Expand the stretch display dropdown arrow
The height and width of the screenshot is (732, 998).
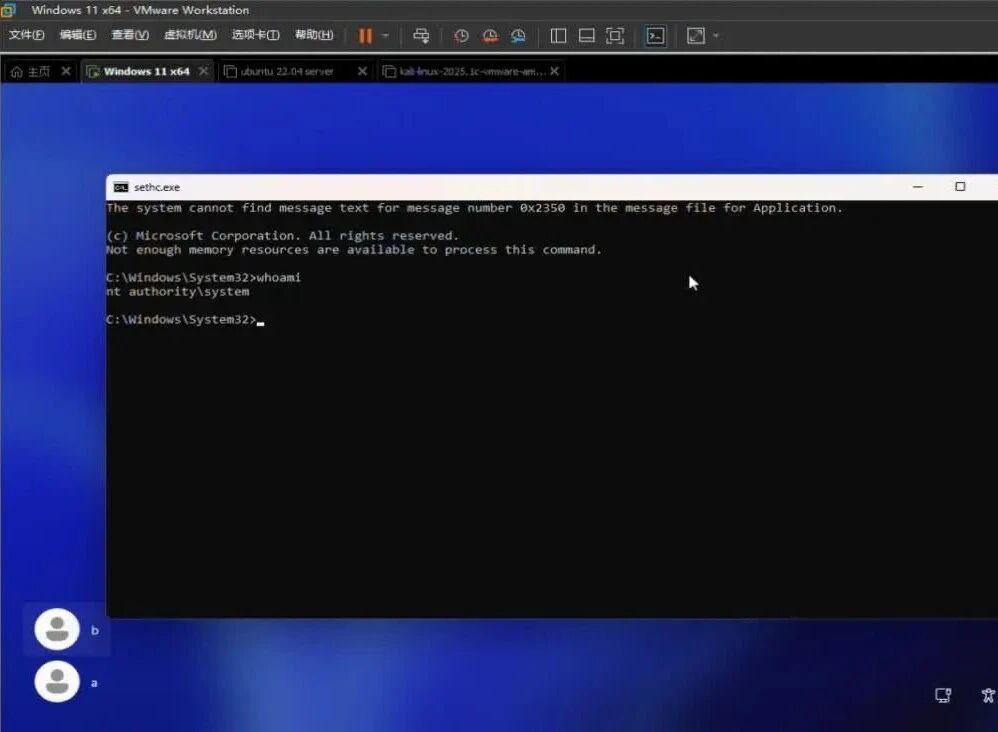pos(716,36)
